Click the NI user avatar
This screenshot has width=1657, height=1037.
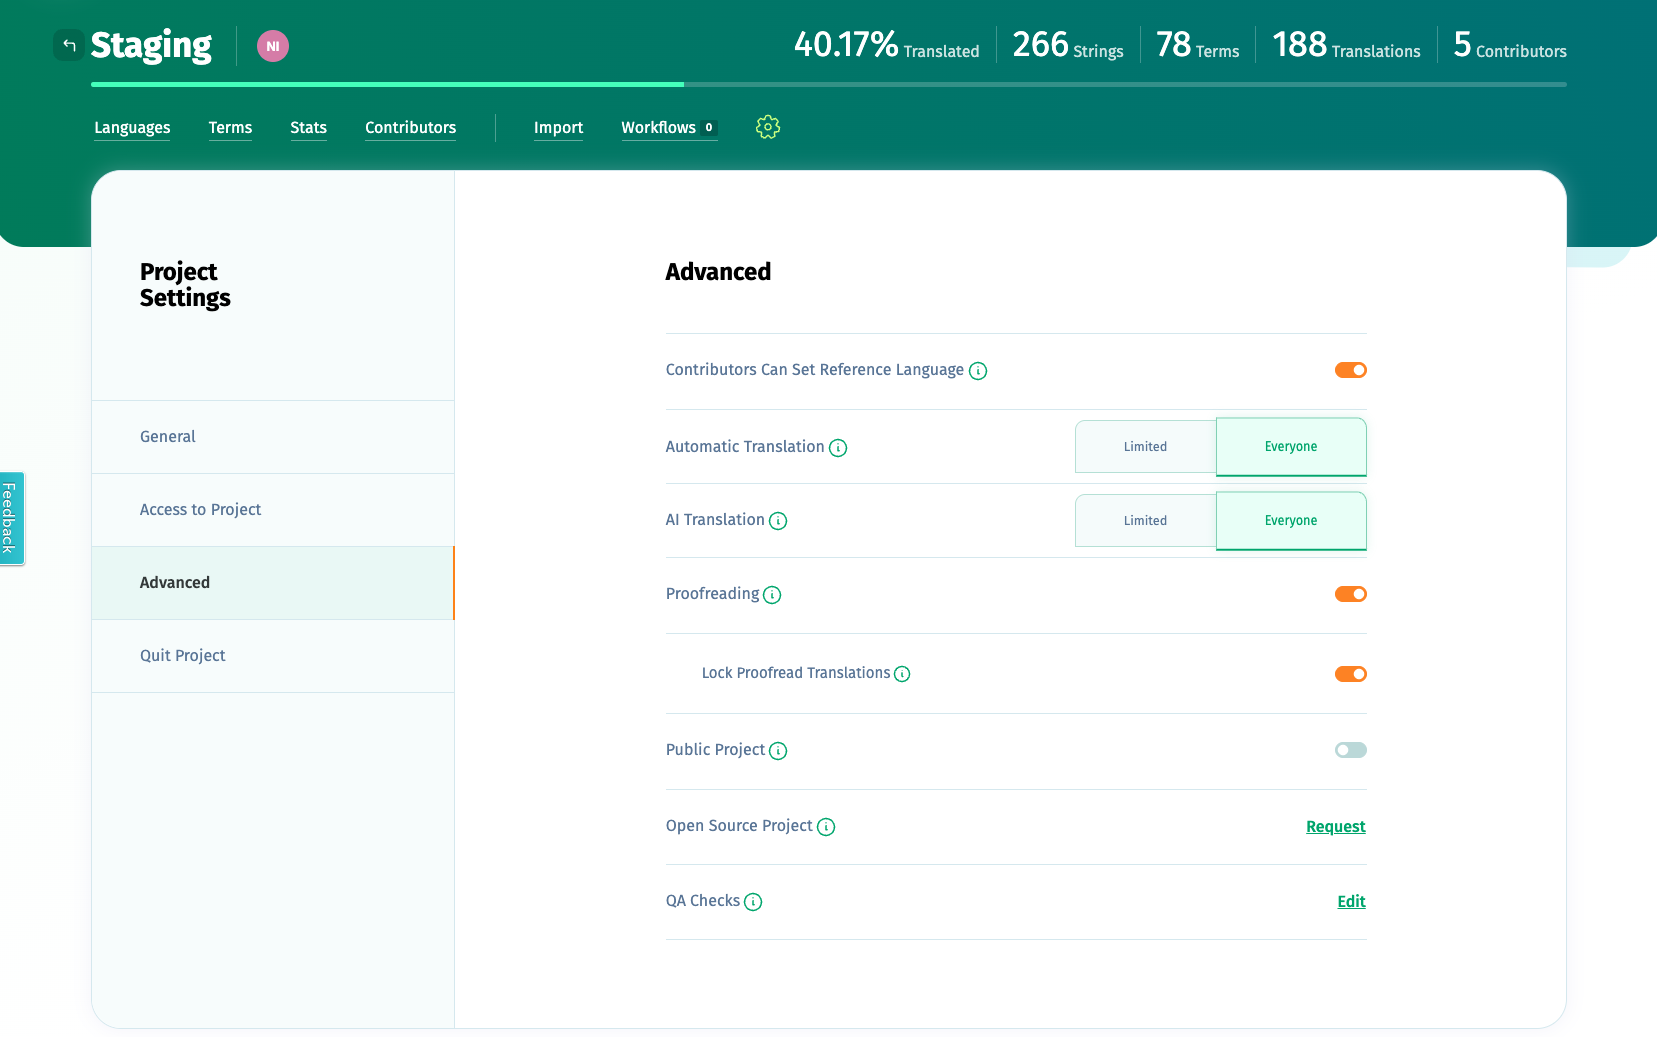[x=273, y=46]
